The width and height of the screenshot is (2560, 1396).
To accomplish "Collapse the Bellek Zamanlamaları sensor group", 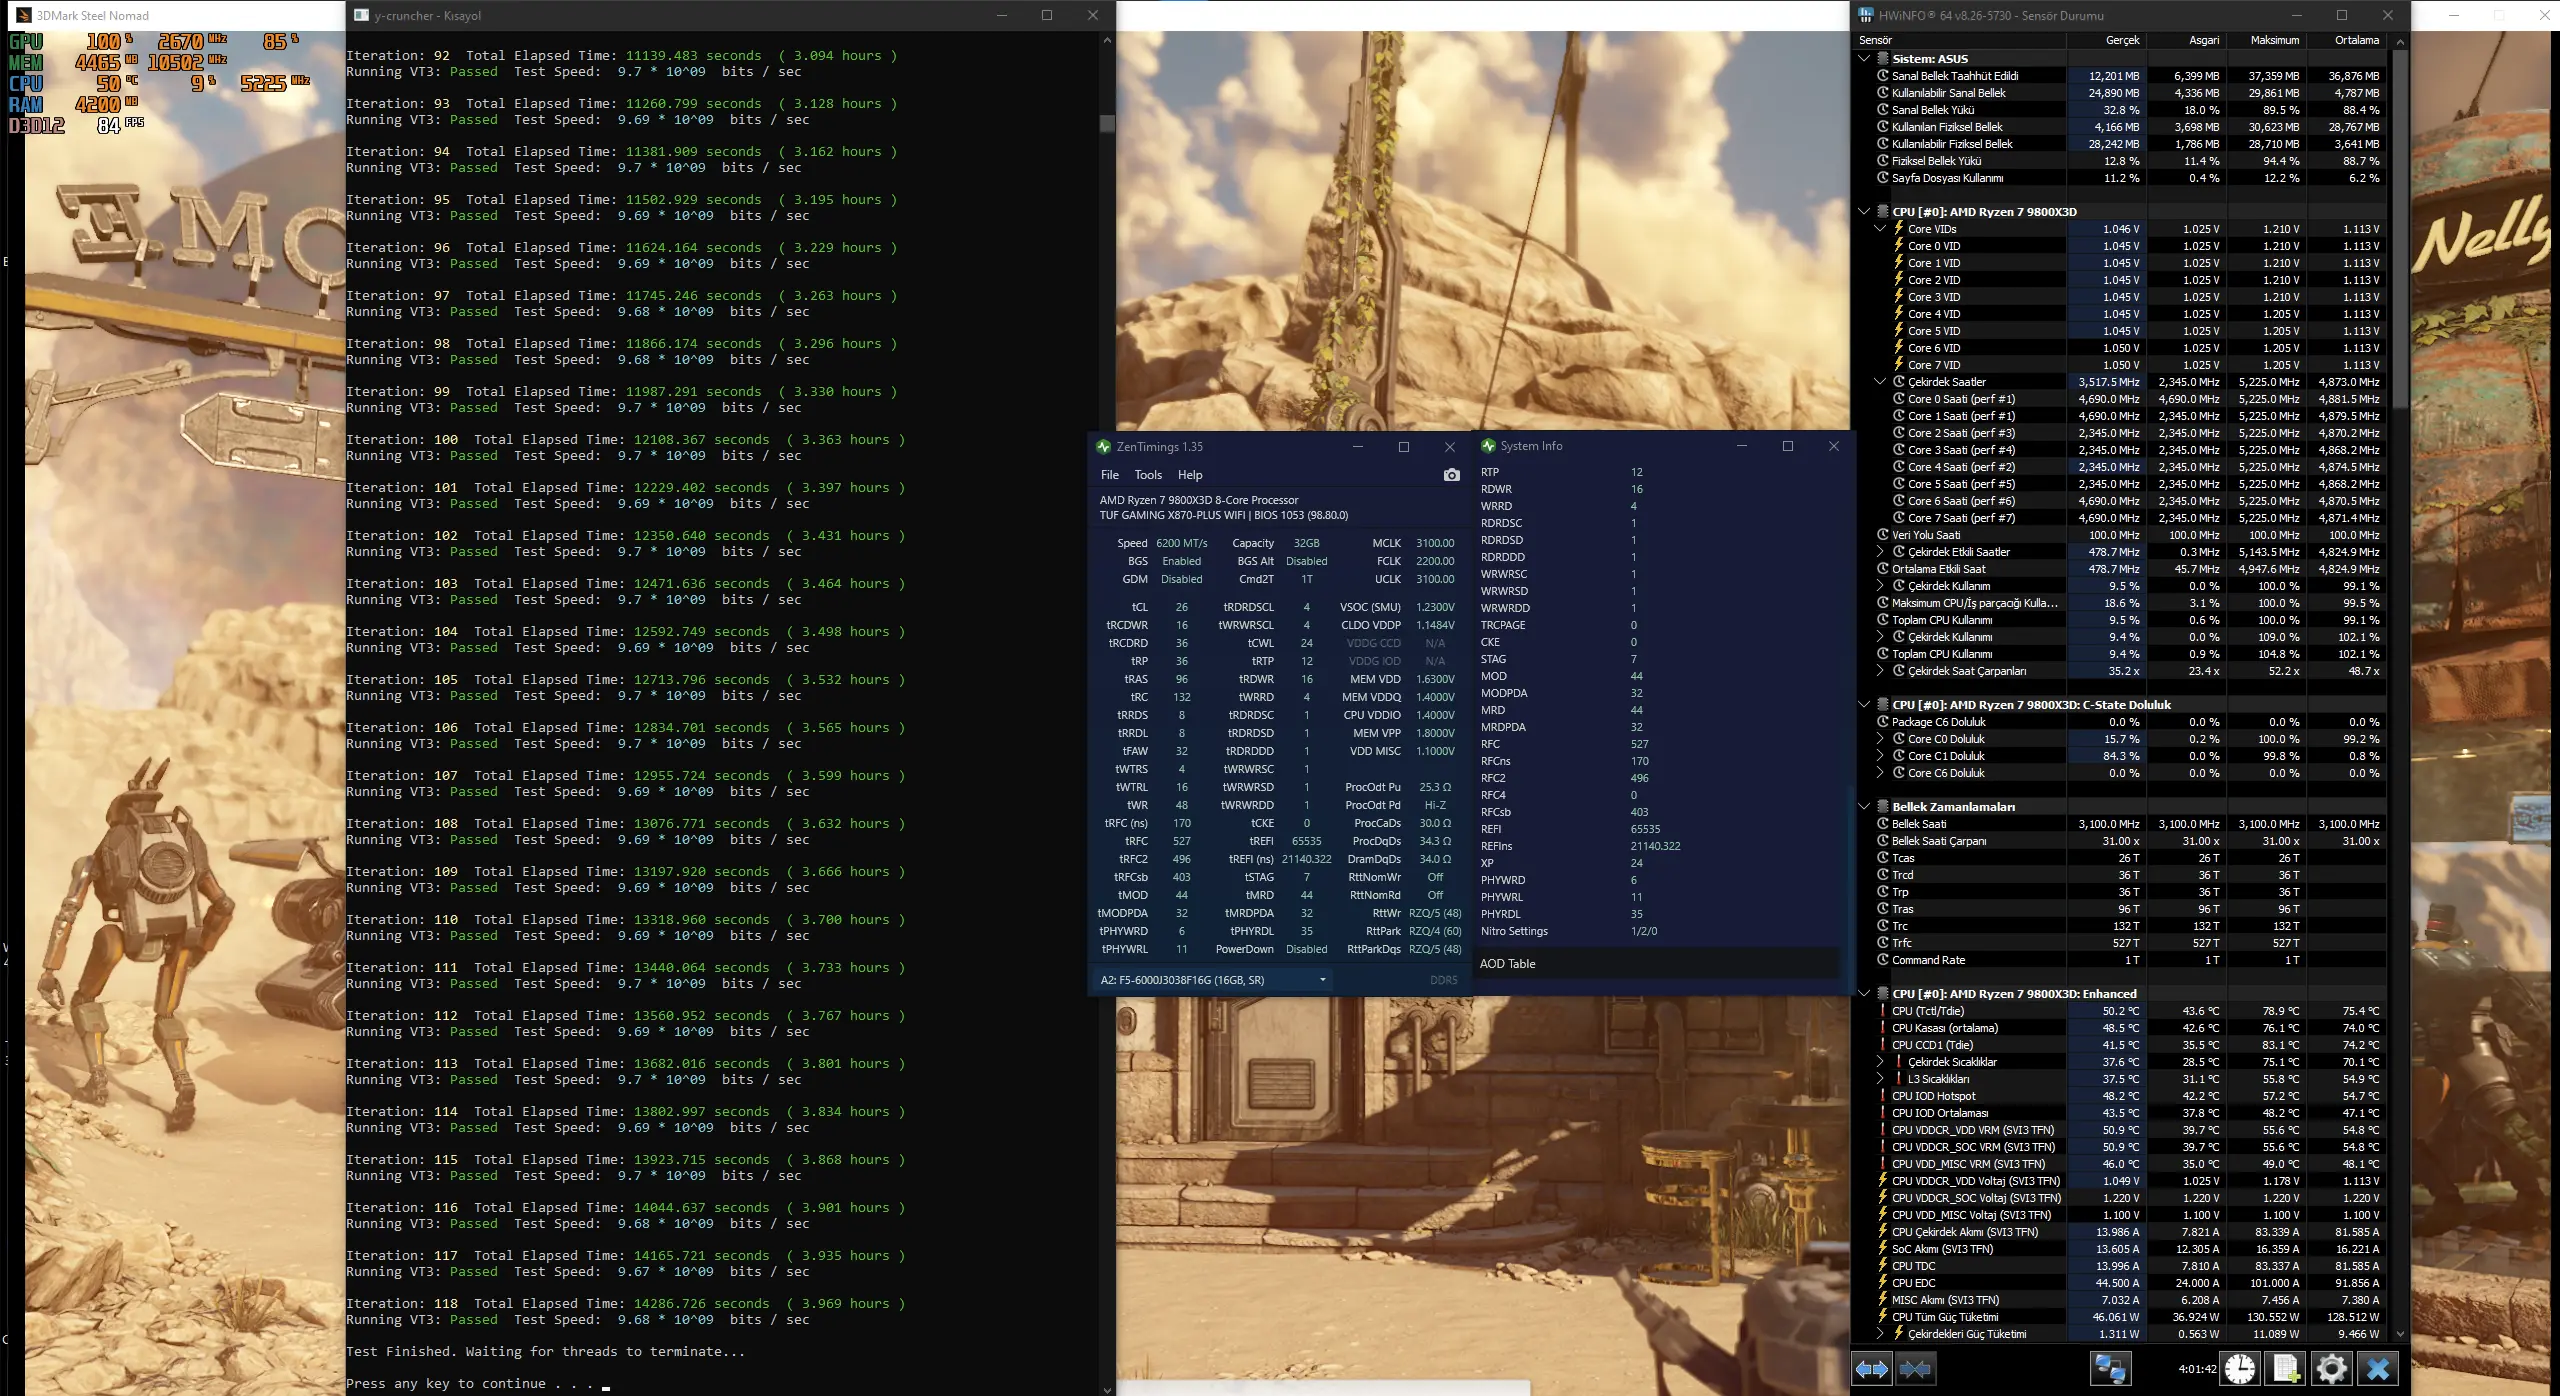I will [1864, 806].
